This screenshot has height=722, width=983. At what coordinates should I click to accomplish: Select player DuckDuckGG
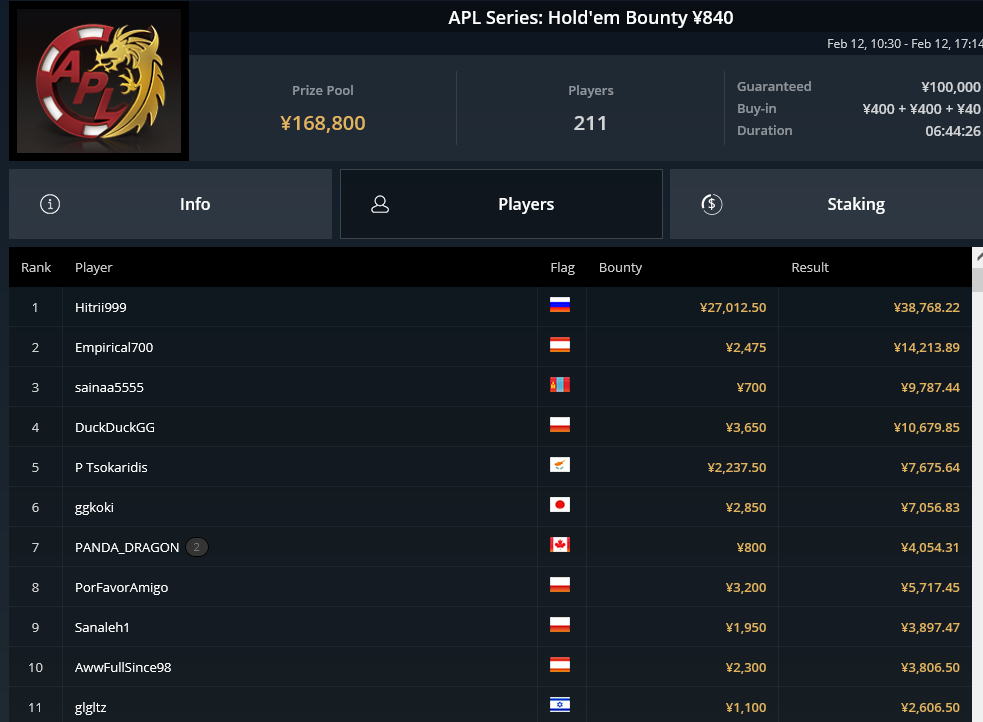pos(115,427)
